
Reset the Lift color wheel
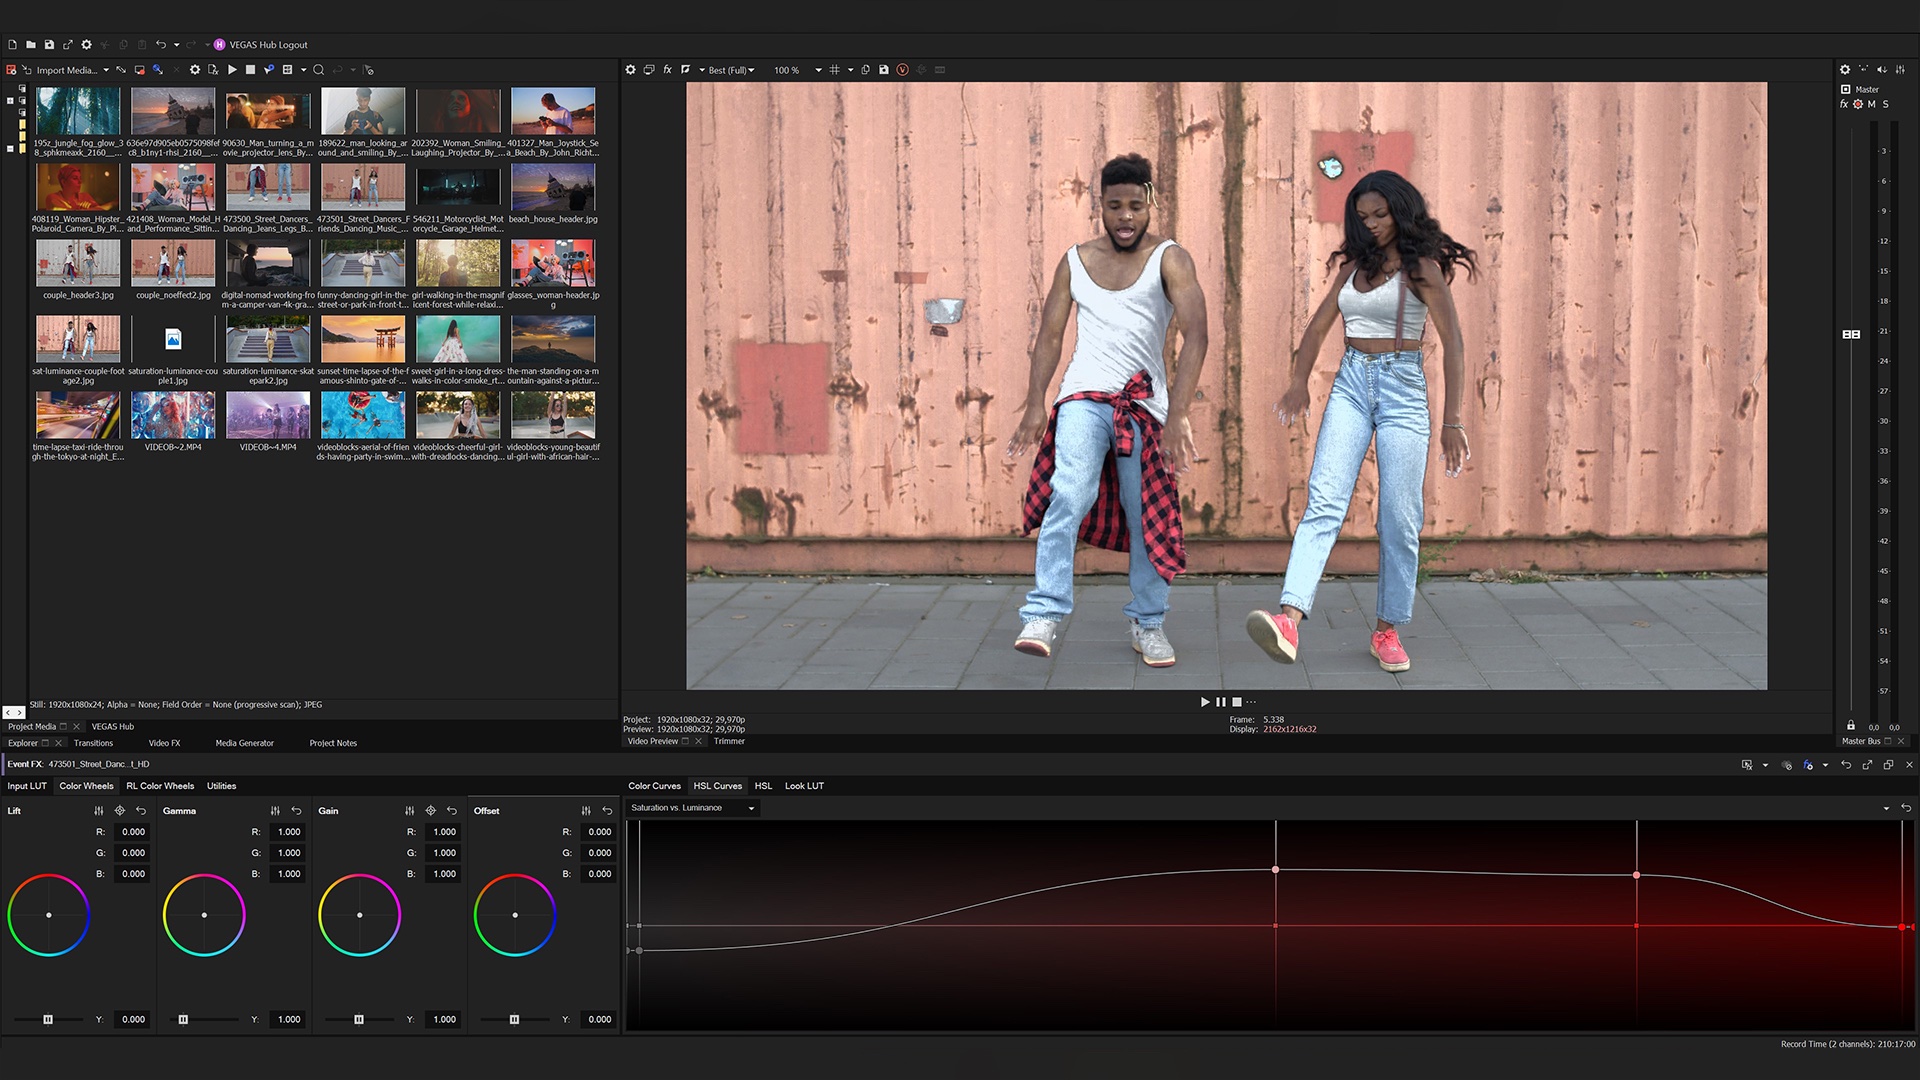tap(141, 811)
